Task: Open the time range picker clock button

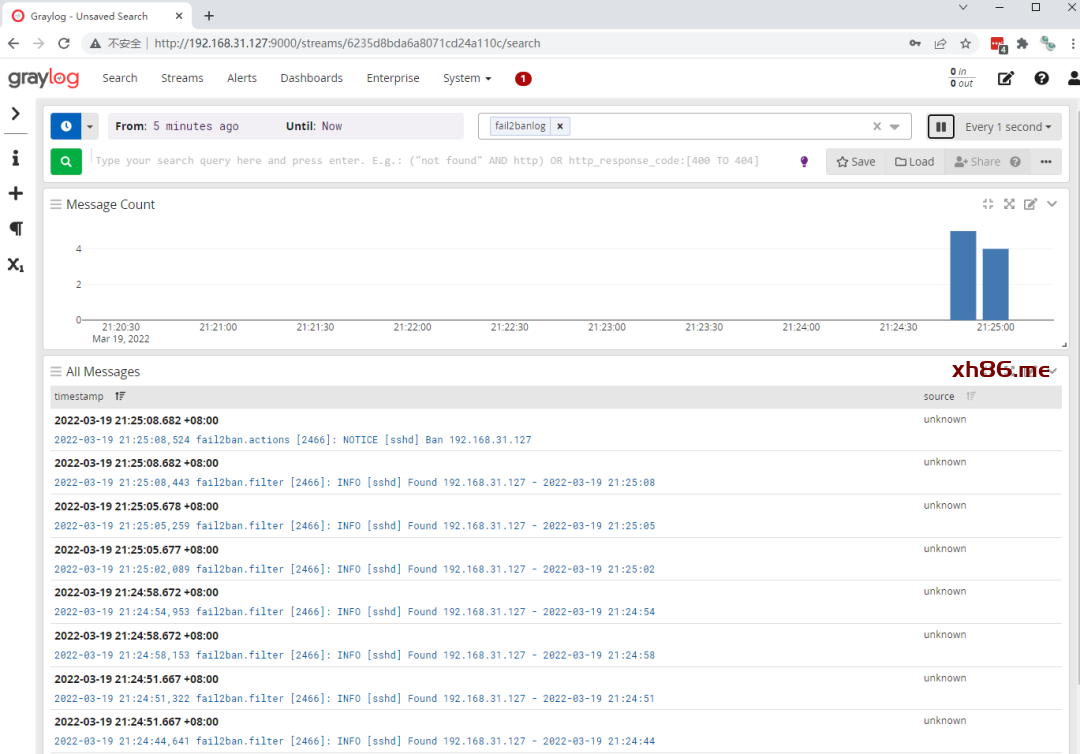Action: 66,127
